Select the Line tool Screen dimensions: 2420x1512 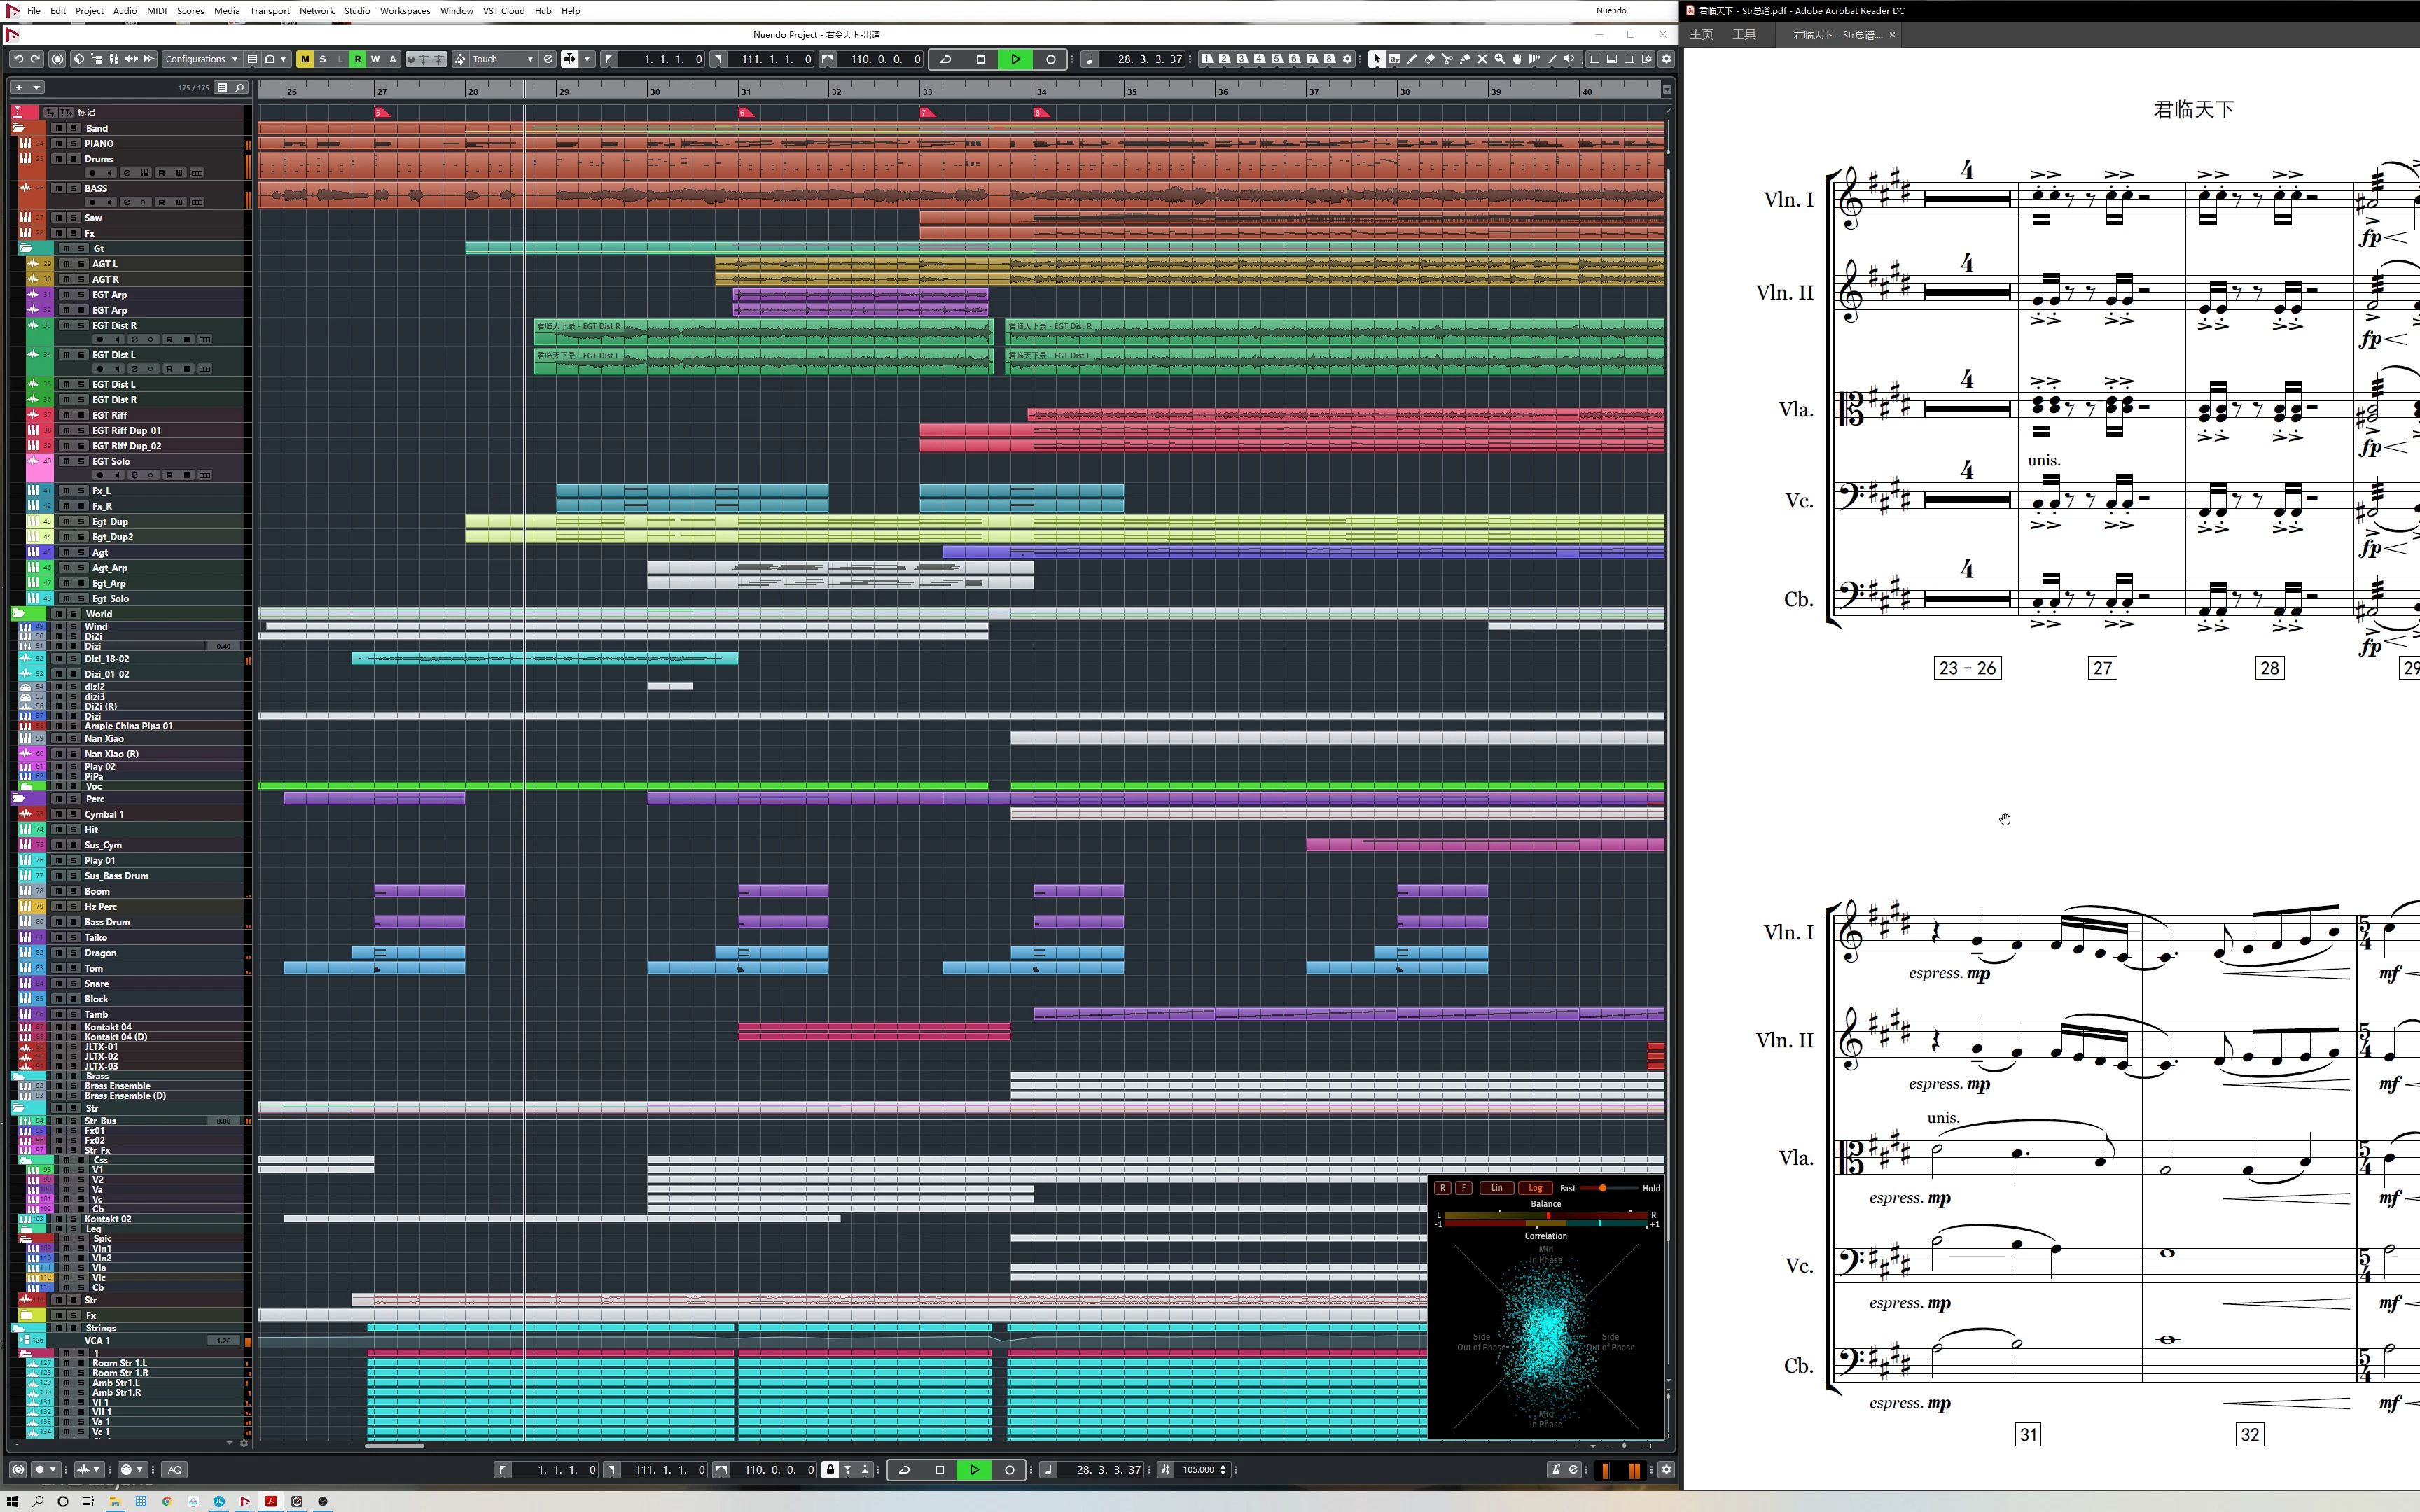1552,59
